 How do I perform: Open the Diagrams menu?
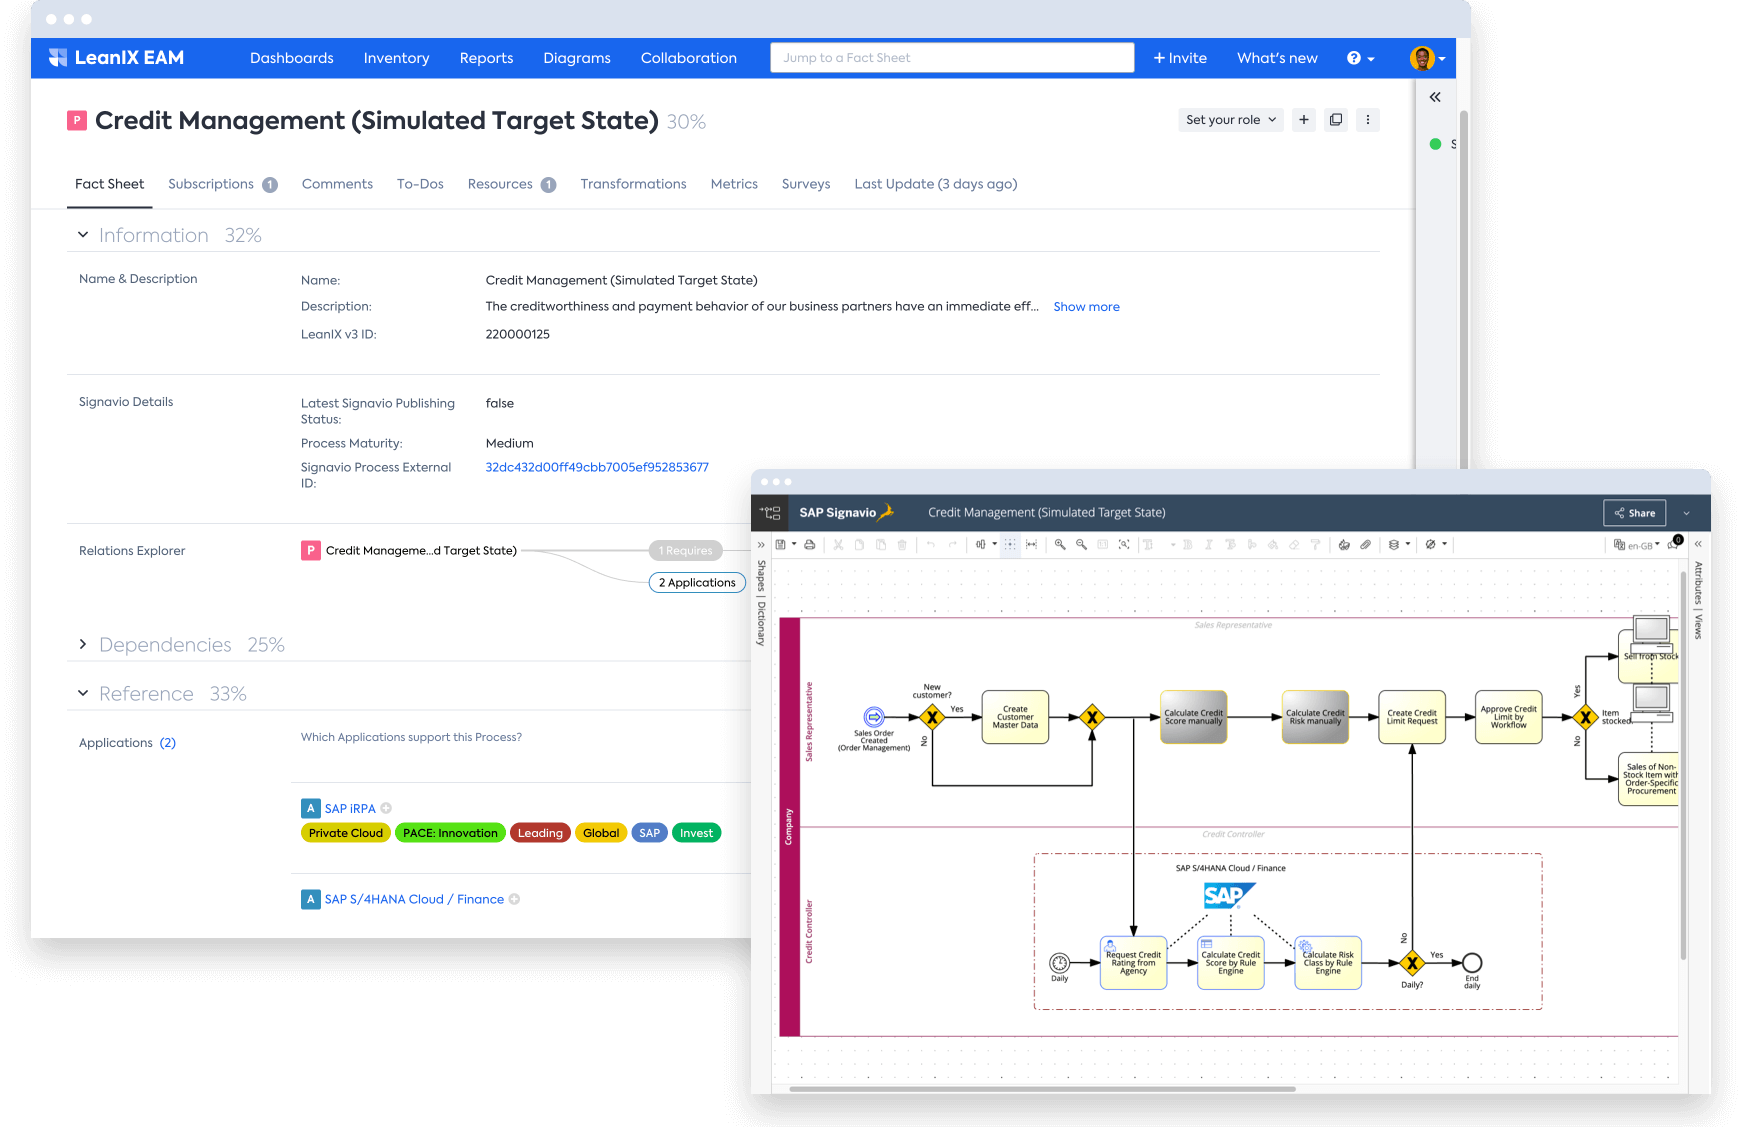pyautogui.click(x=577, y=58)
